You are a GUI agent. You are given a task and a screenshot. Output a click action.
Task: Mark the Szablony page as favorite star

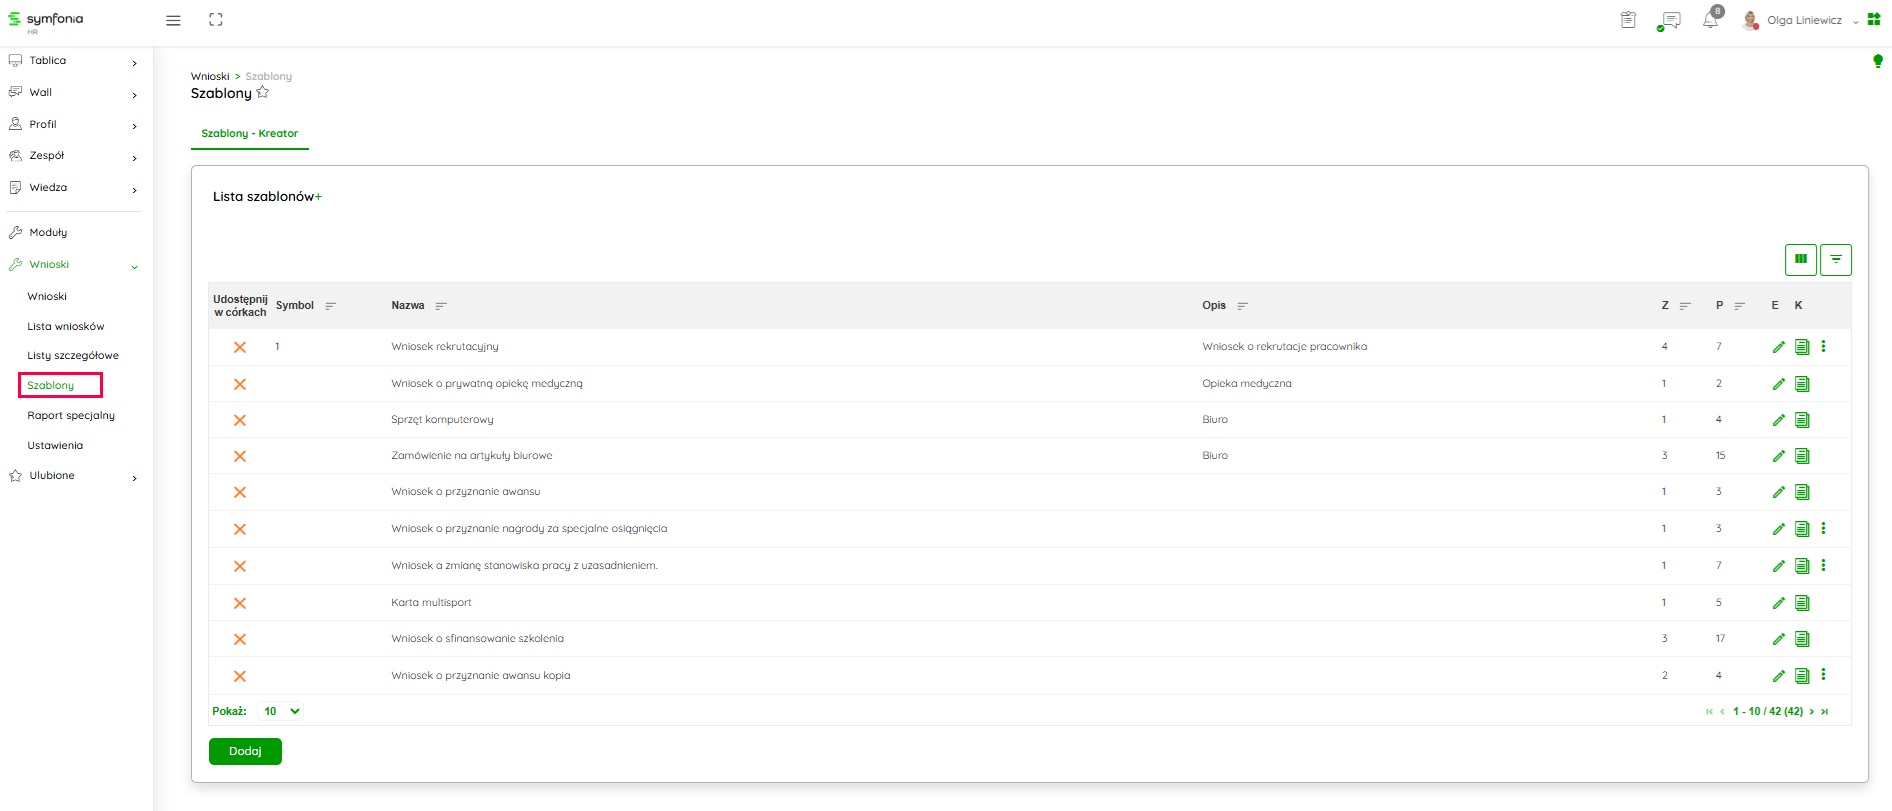tap(263, 93)
